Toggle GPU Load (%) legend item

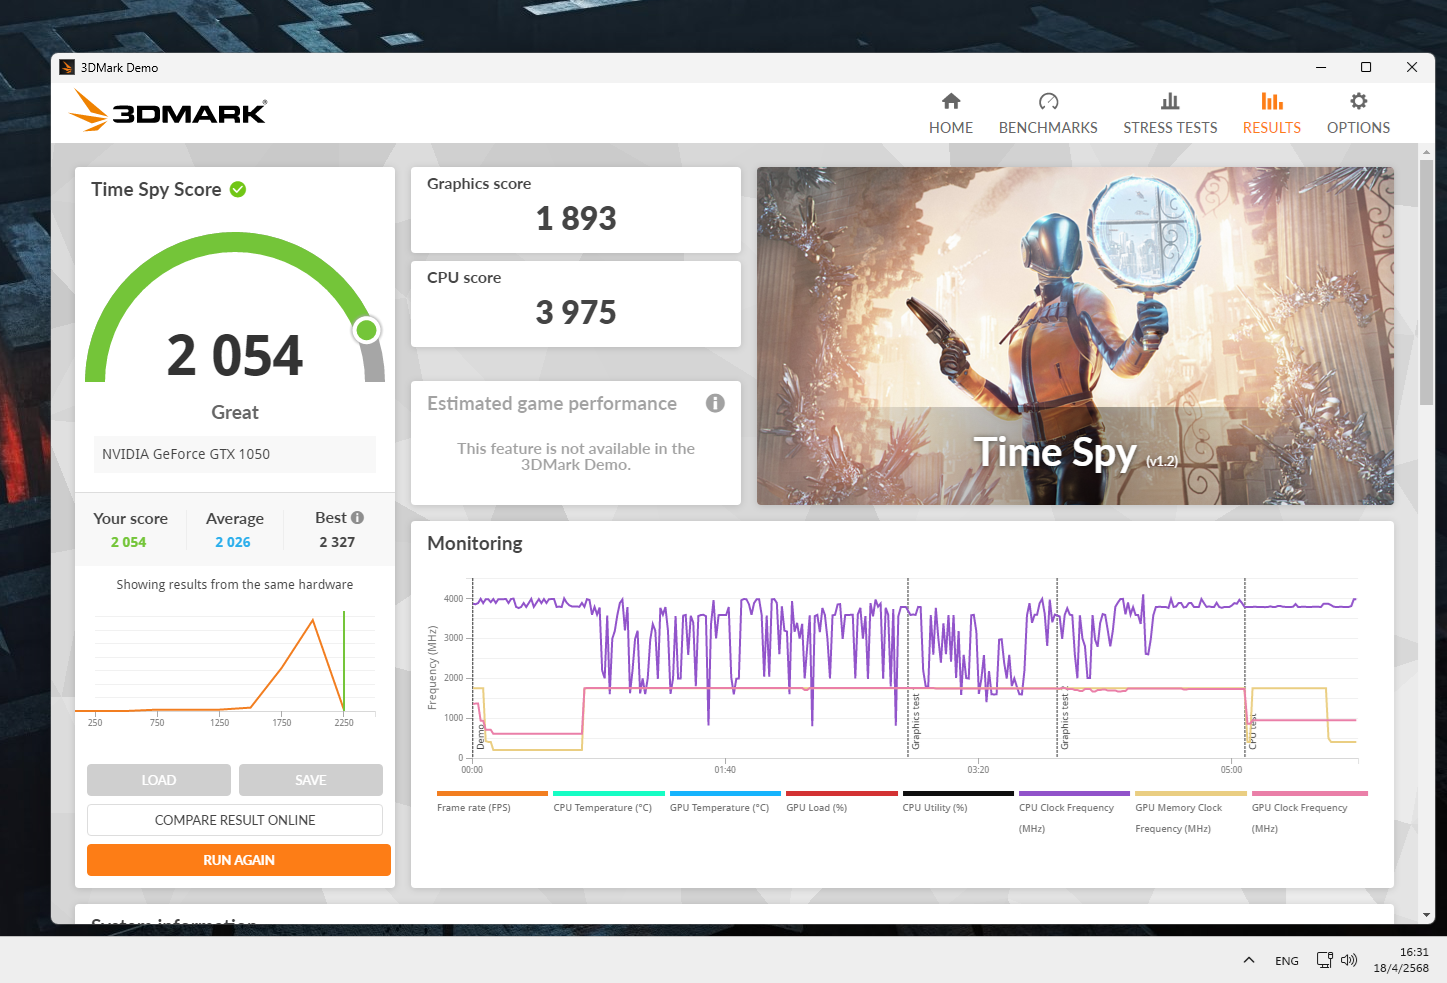pyautogui.click(x=842, y=803)
